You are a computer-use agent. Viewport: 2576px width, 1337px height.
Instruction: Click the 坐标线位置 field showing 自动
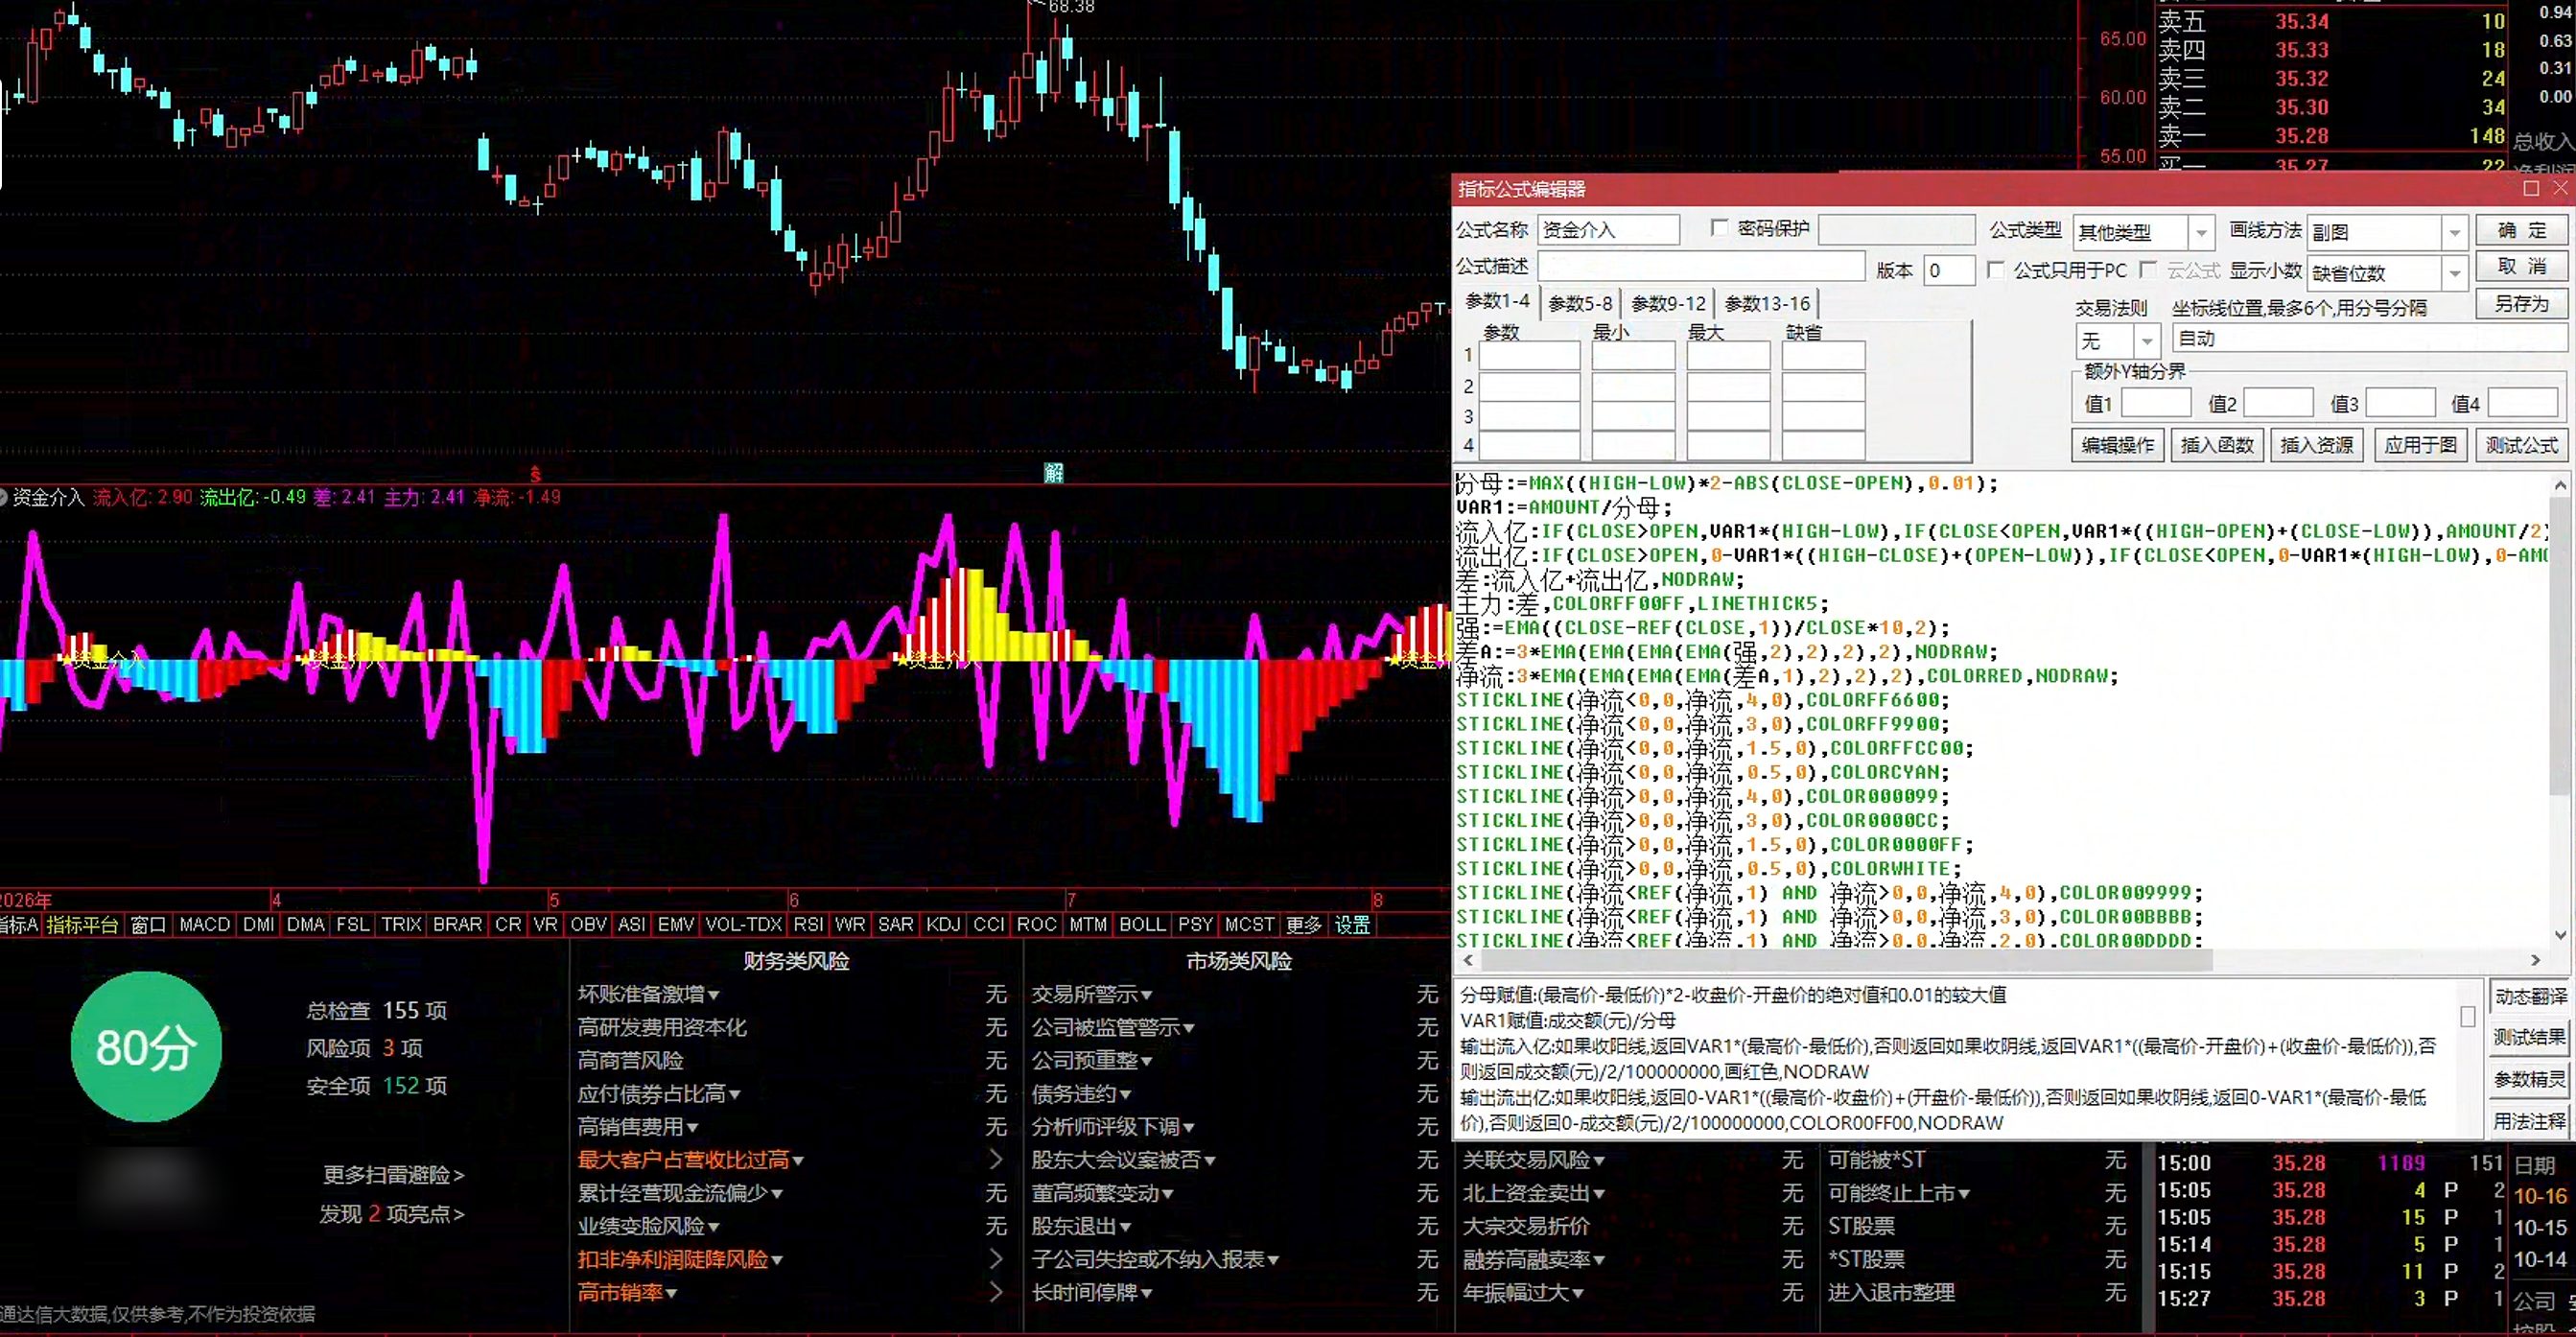click(x=2371, y=338)
